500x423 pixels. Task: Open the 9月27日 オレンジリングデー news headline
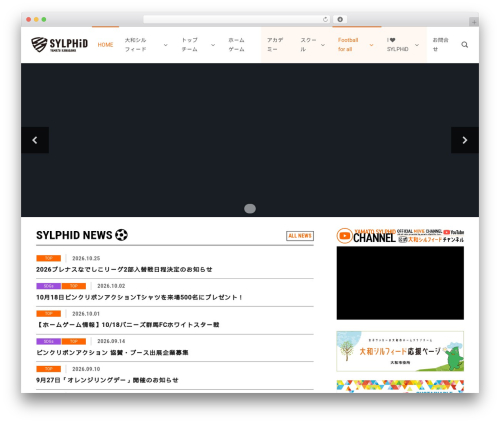pos(107,380)
